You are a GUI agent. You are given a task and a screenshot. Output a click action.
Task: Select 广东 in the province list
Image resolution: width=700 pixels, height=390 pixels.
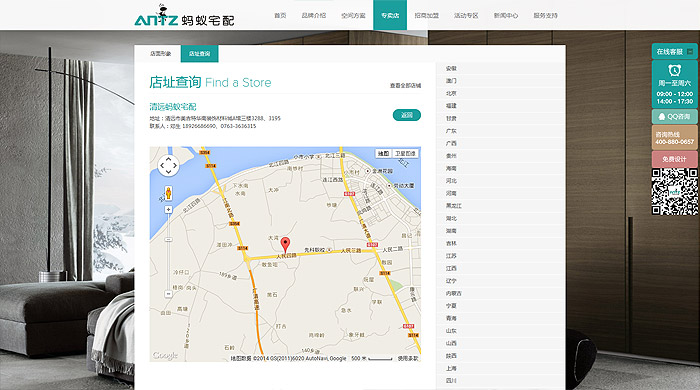(451, 131)
